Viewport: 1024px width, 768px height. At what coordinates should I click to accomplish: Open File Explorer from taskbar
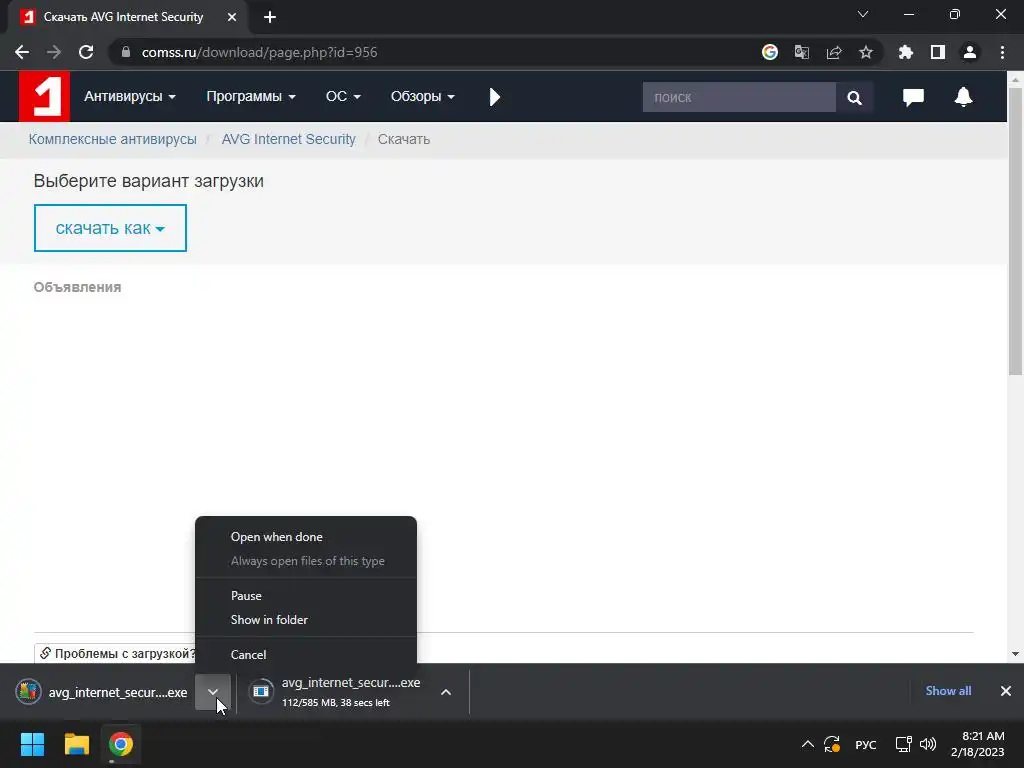pos(76,744)
